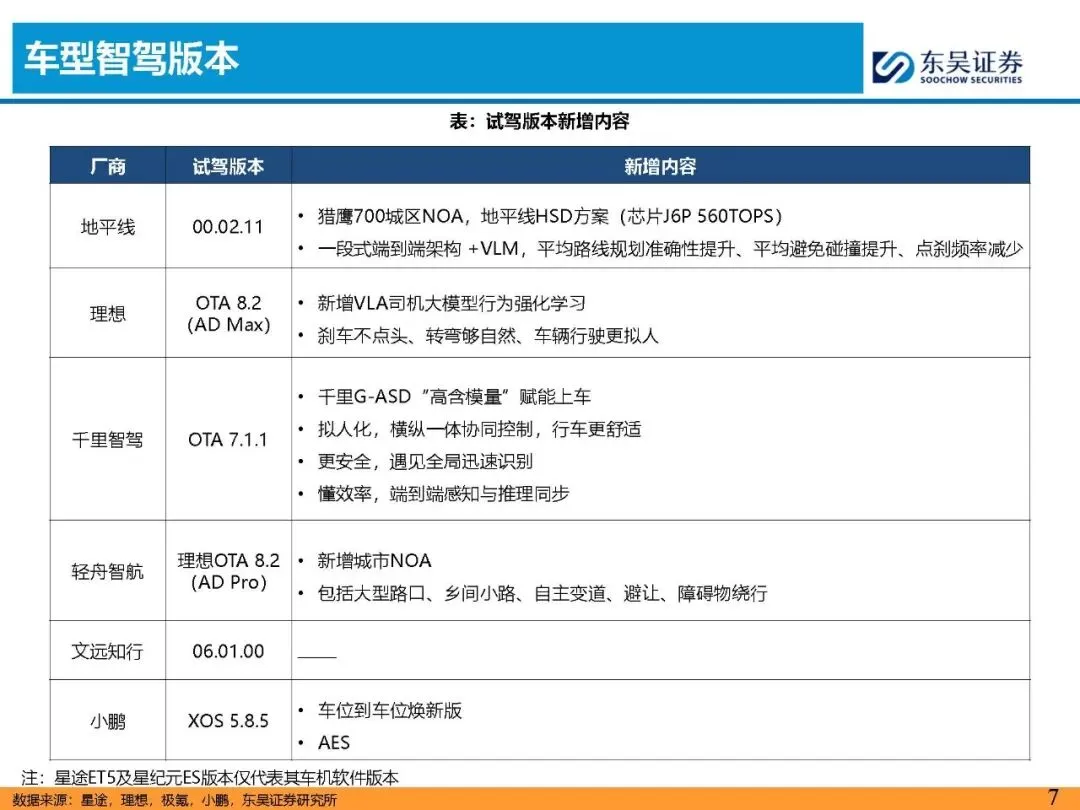This screenshot has width=1080, height=810.
Task: Click the line starting 包括大型路口、乡间小路
Action: [x=542, y=593]
